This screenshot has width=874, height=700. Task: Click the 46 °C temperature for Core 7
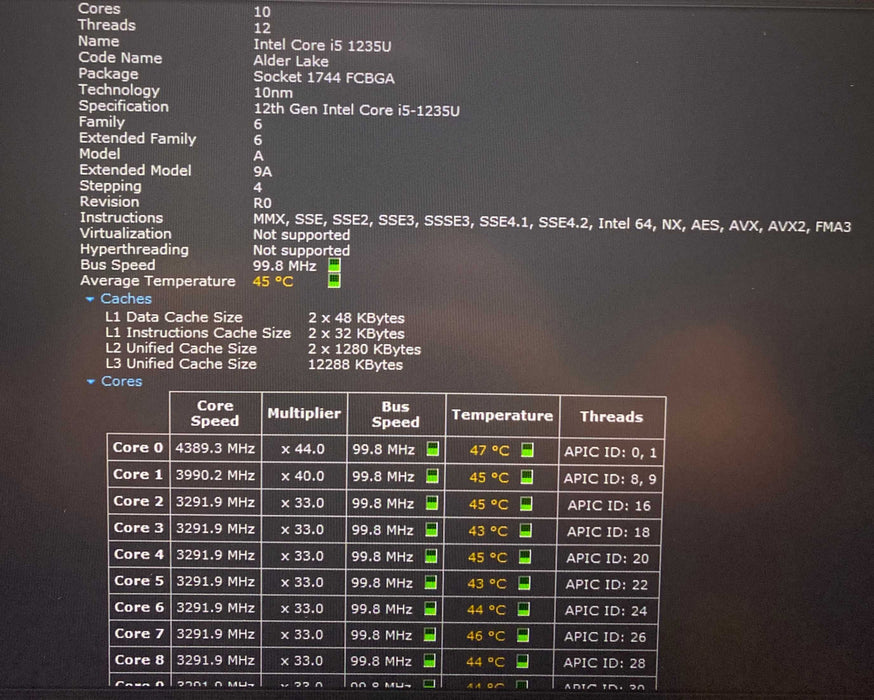[485, 635]
